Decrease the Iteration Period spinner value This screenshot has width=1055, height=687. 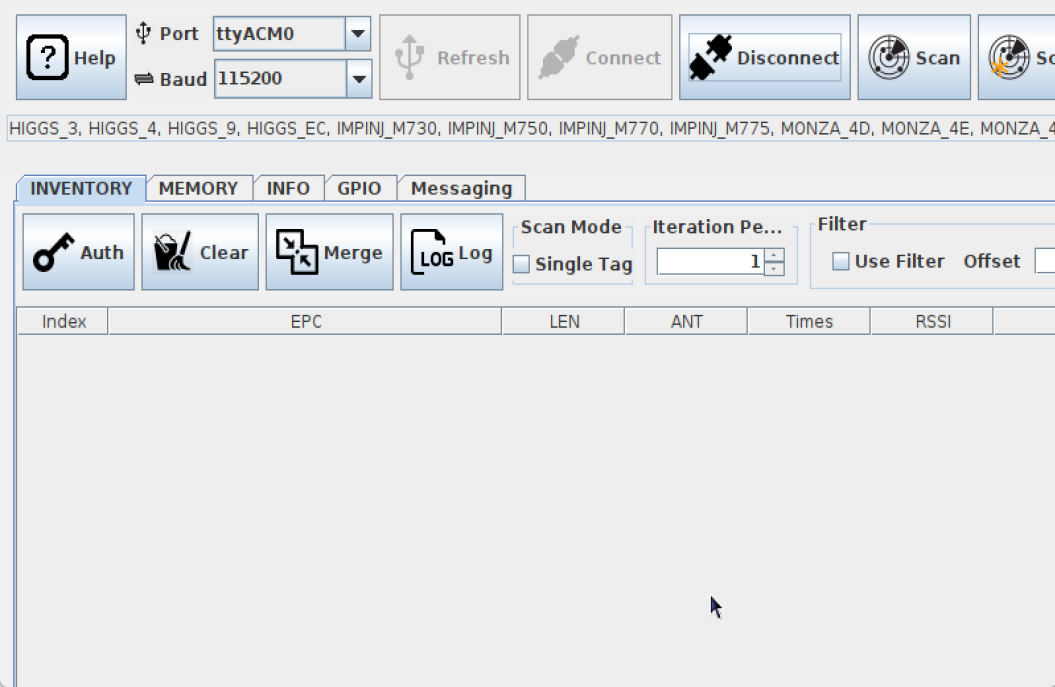tap(774, 268)
